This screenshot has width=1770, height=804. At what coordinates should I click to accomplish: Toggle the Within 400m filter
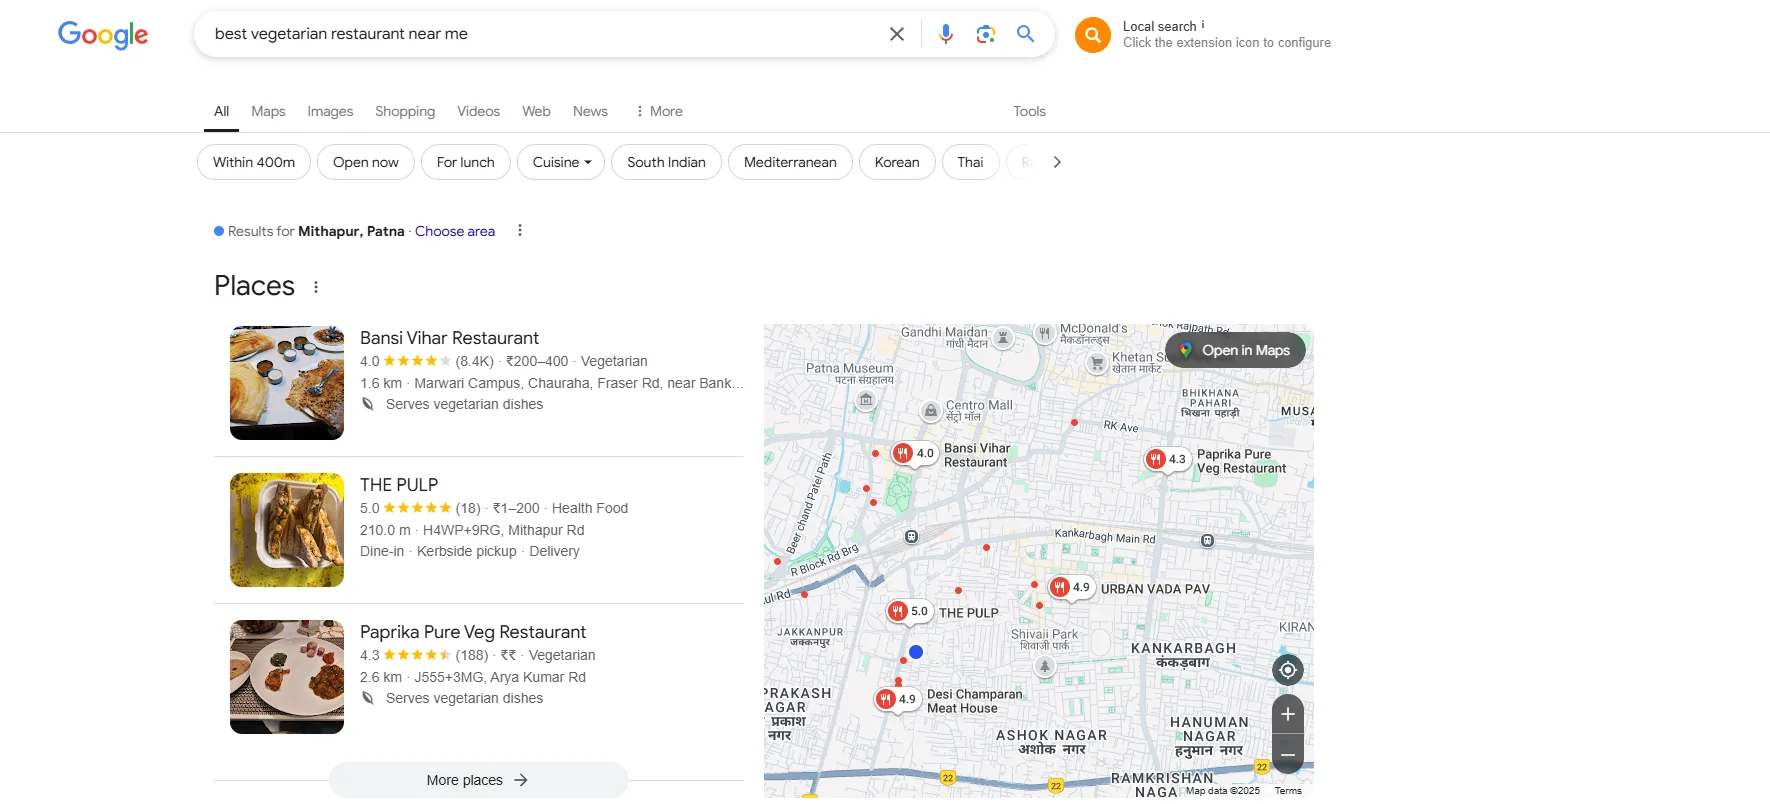pyautogui.click(x=254, y=162)
